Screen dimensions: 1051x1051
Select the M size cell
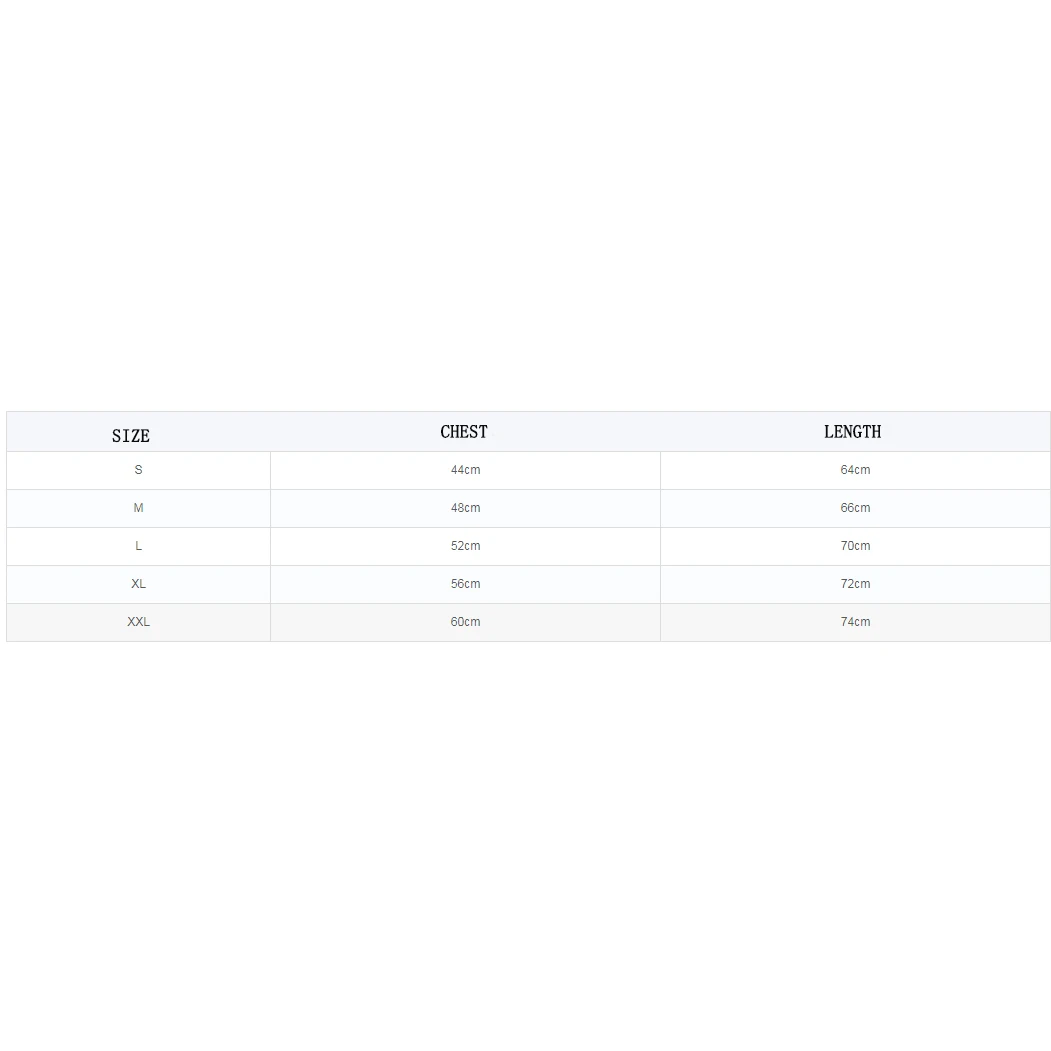138,508
